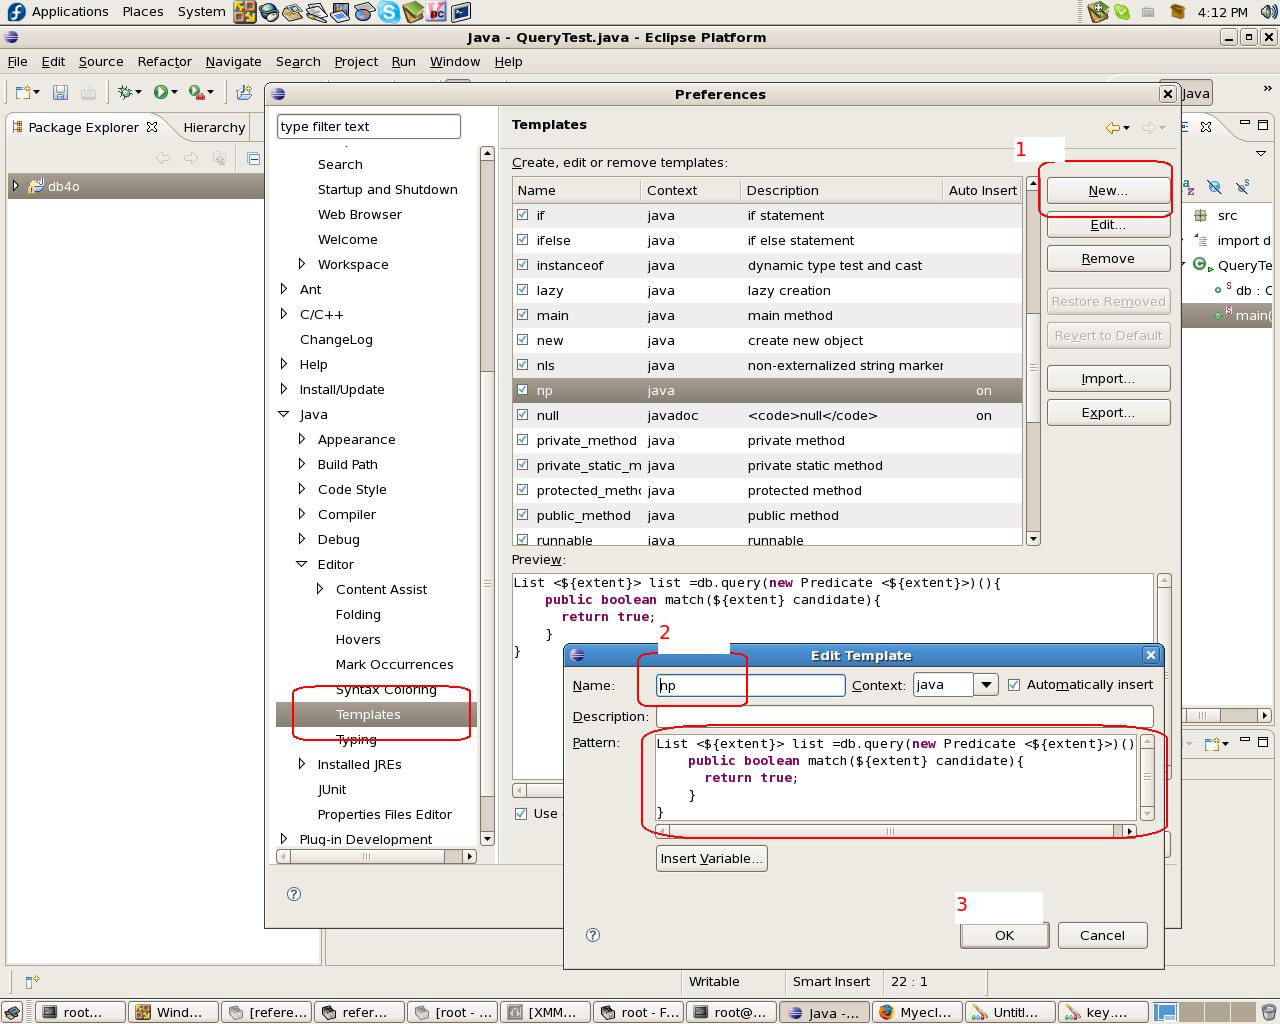Open the Navigate menu
This screenshot has width=1280, height=1024.
[233, 61]
